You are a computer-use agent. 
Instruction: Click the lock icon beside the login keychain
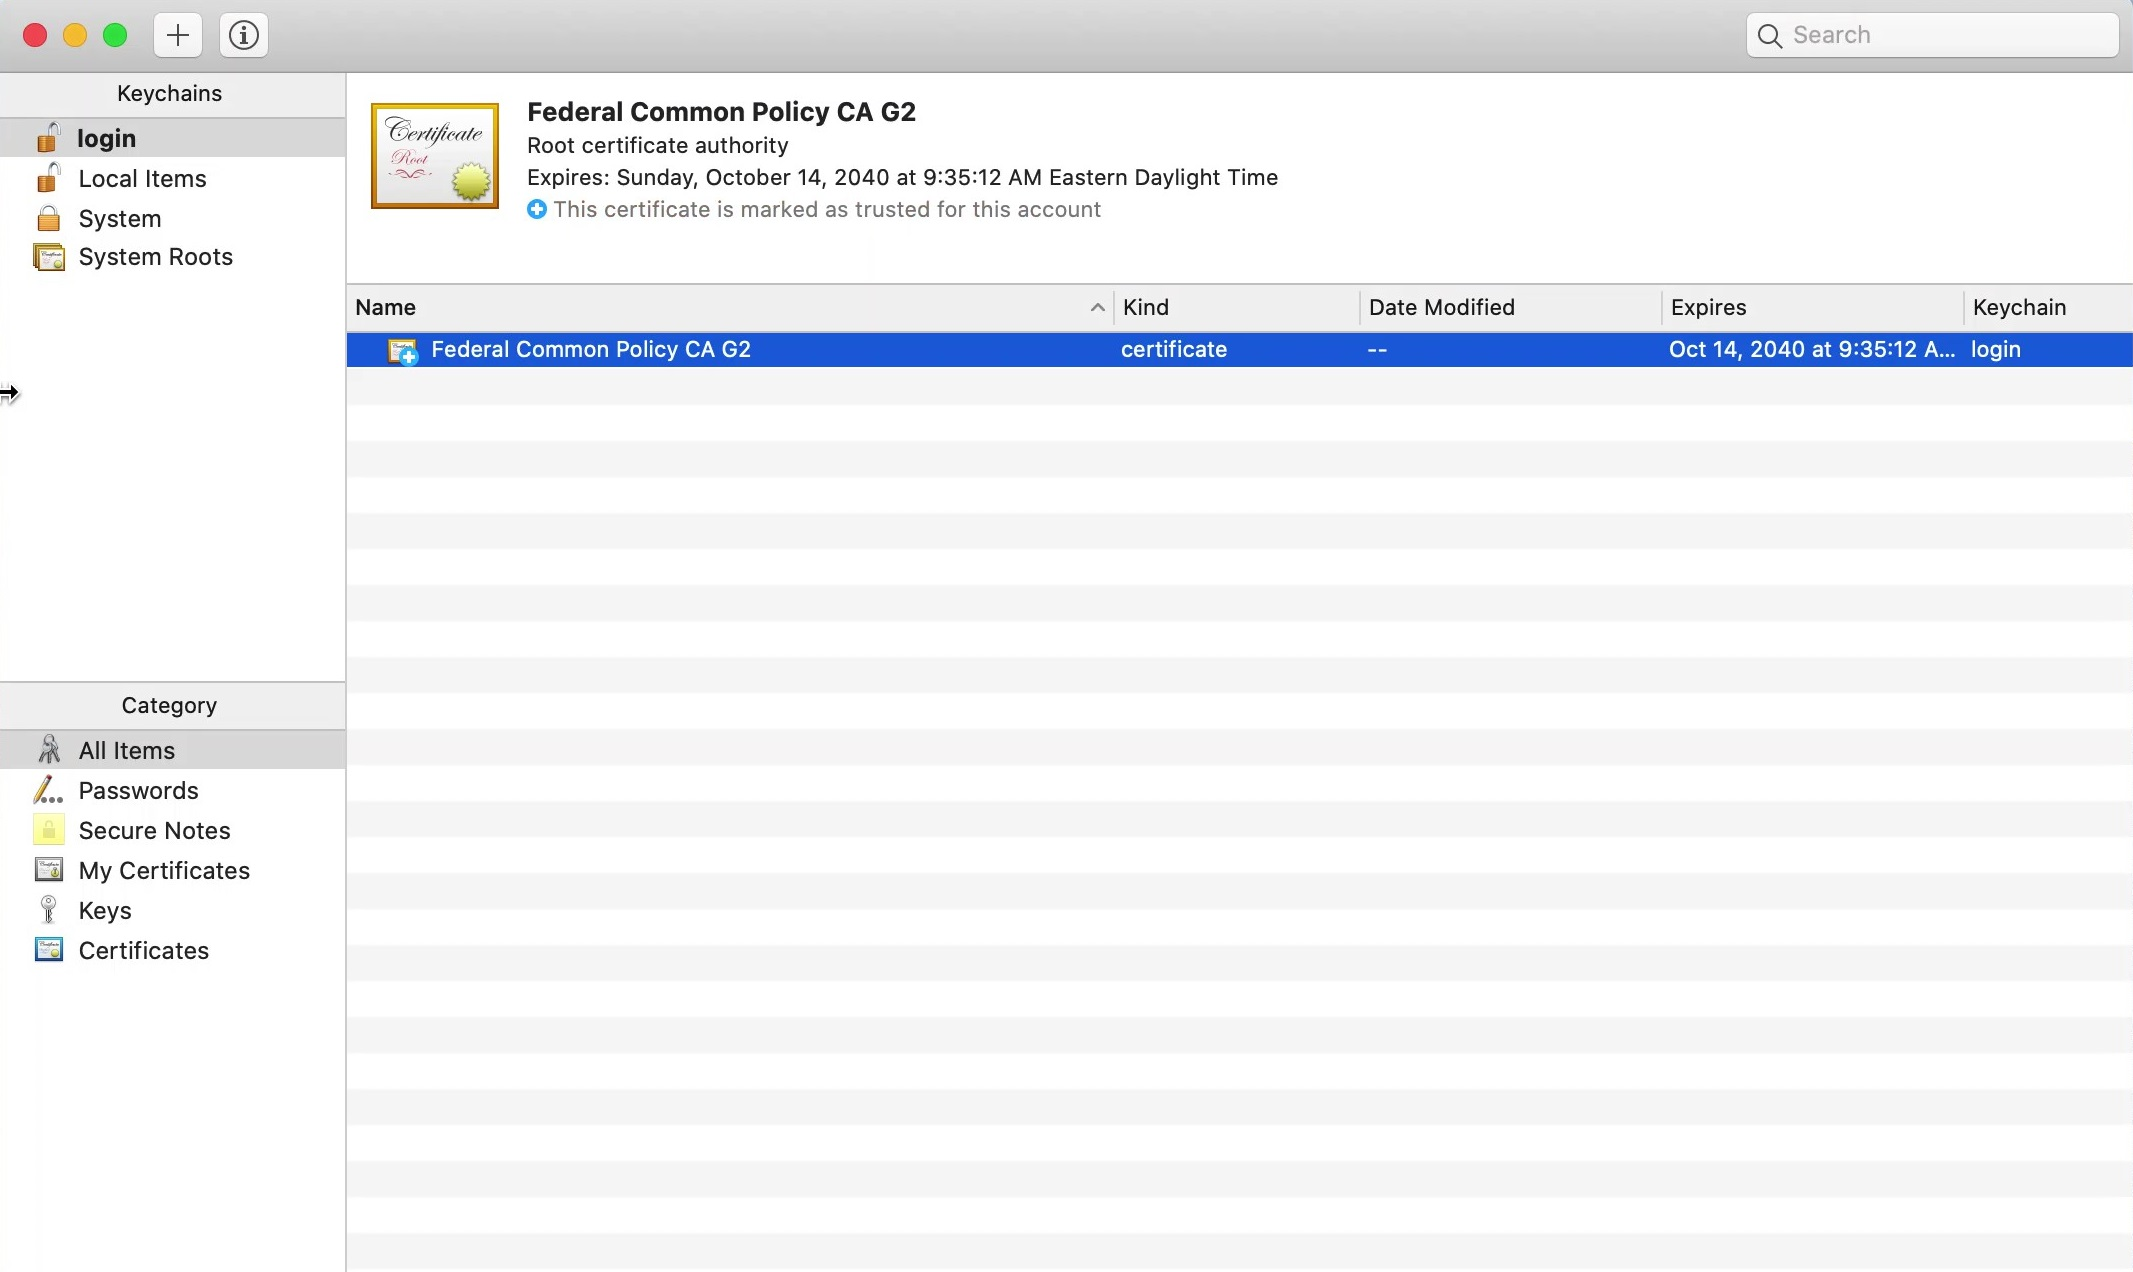pyautogui.click(x=49, y=137)
